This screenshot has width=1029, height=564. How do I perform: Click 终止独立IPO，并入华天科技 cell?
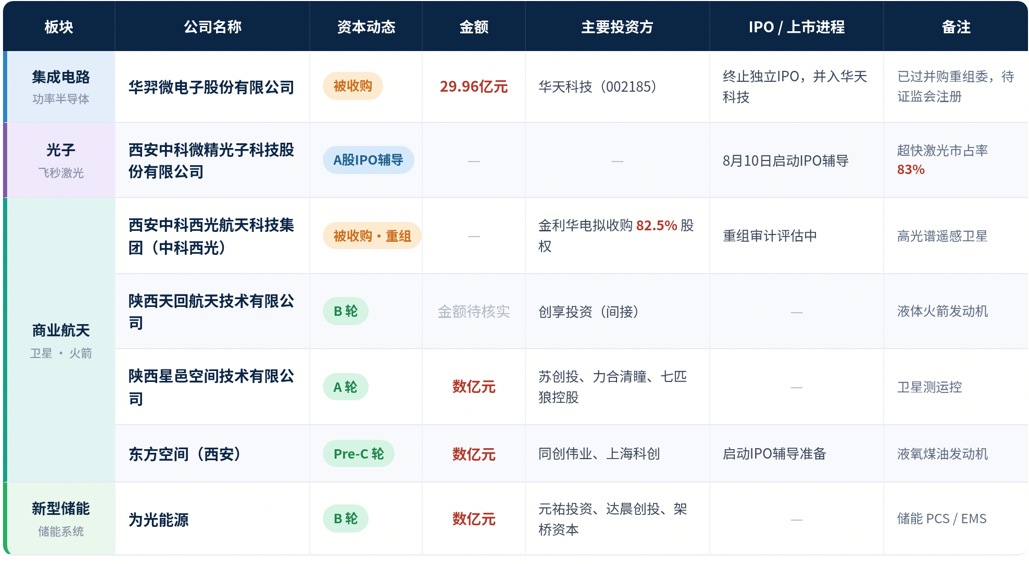click(x=795, y=87)
